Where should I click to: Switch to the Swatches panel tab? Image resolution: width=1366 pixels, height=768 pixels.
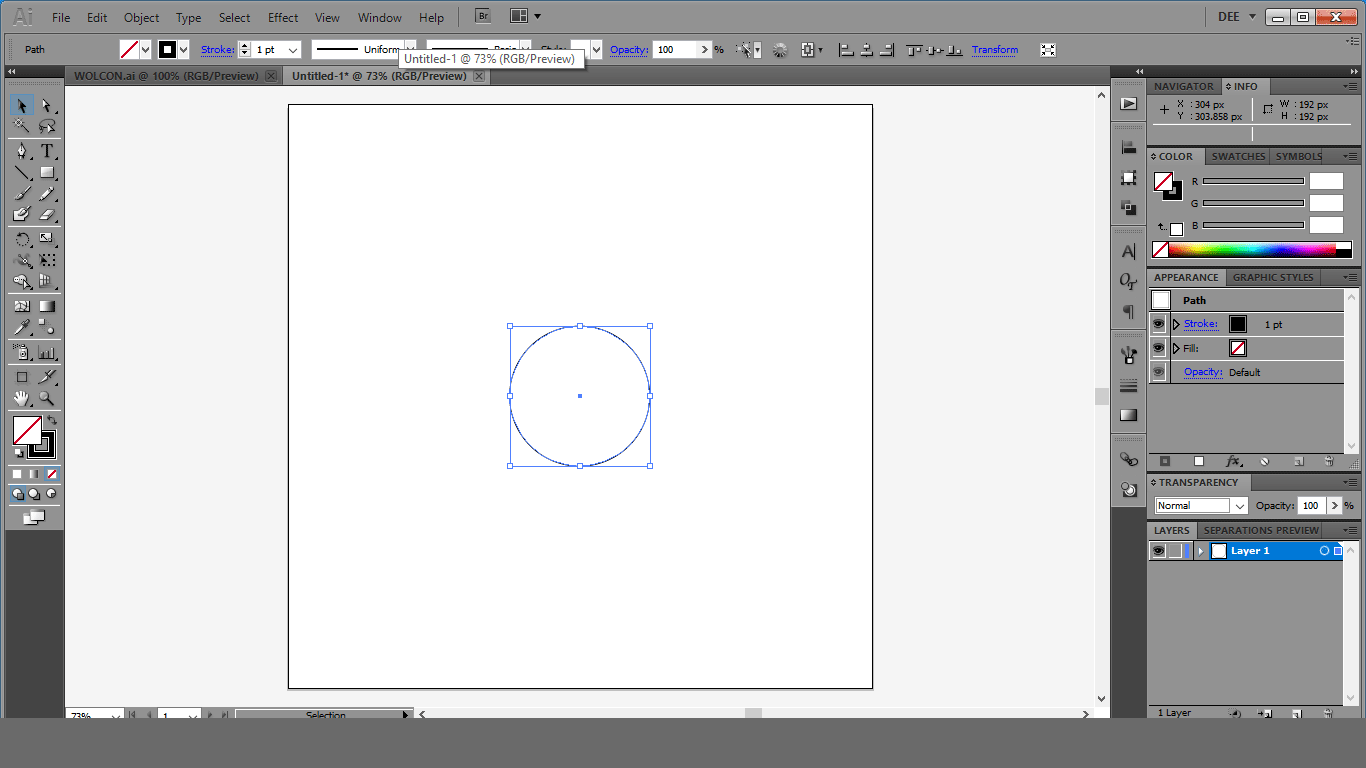click(1238, 156)
